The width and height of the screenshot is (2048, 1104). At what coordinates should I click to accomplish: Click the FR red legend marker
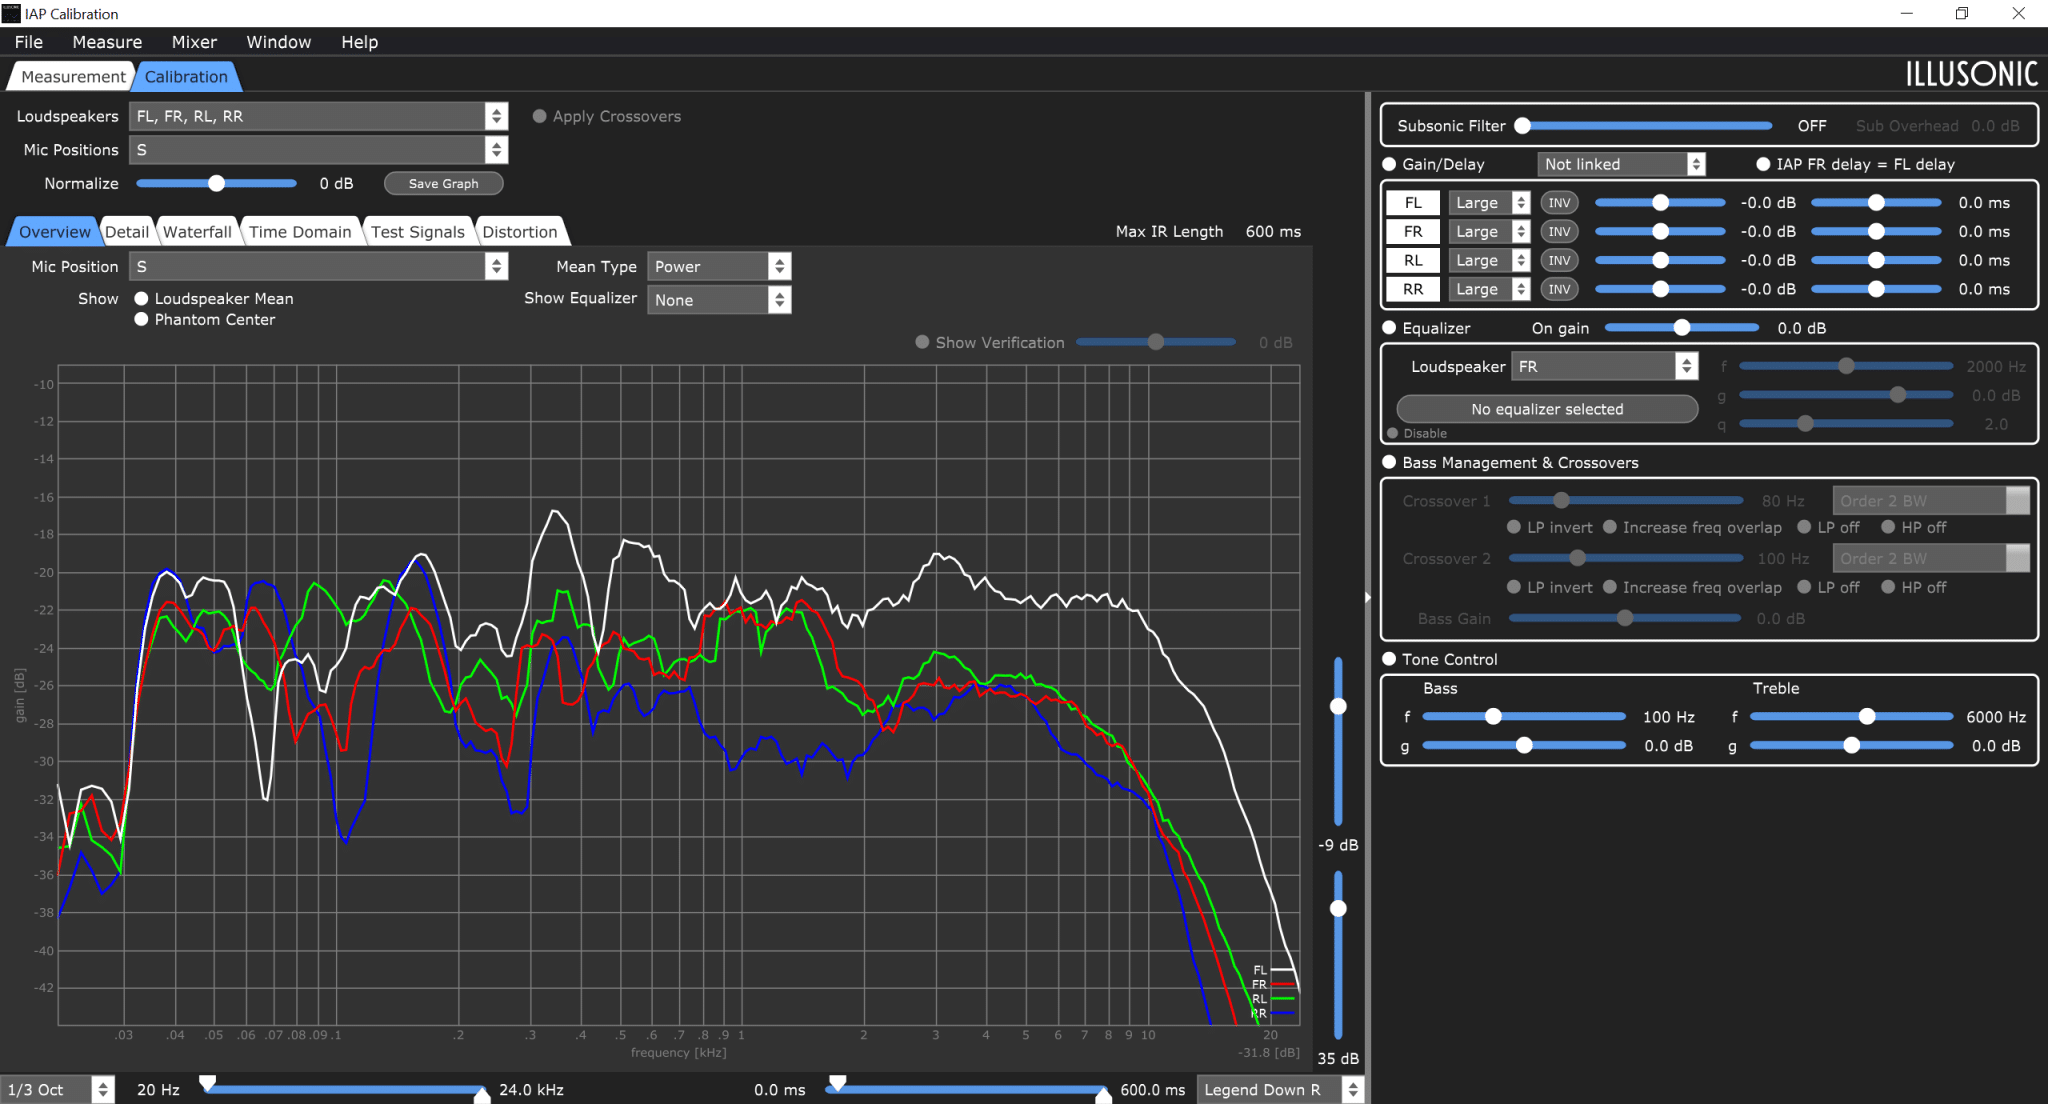(x=1283, y=985)
